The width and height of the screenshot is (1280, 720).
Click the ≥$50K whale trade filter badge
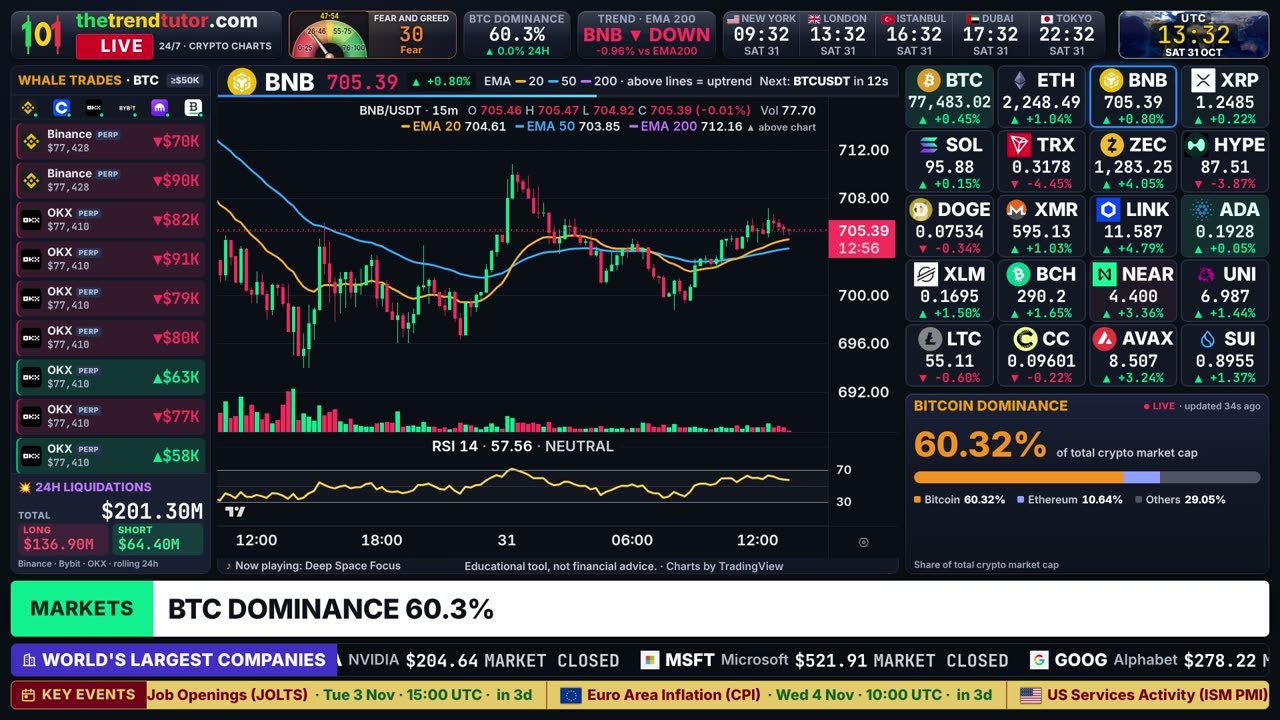click(185, 80)
